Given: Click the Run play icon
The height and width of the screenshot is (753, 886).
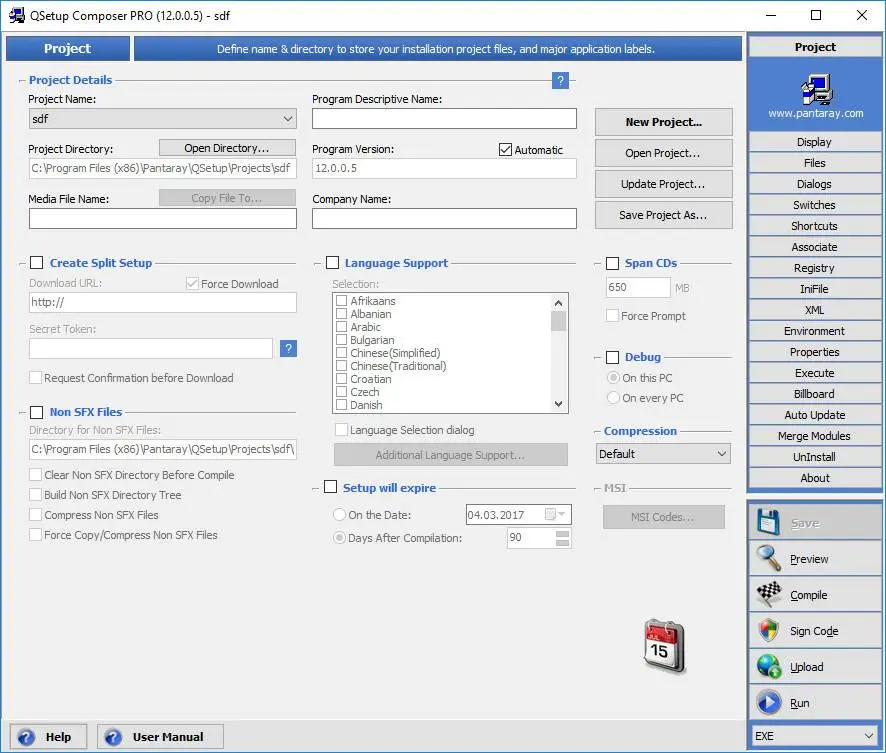Looking at the screenshot, I should click(x=768, y=703).
